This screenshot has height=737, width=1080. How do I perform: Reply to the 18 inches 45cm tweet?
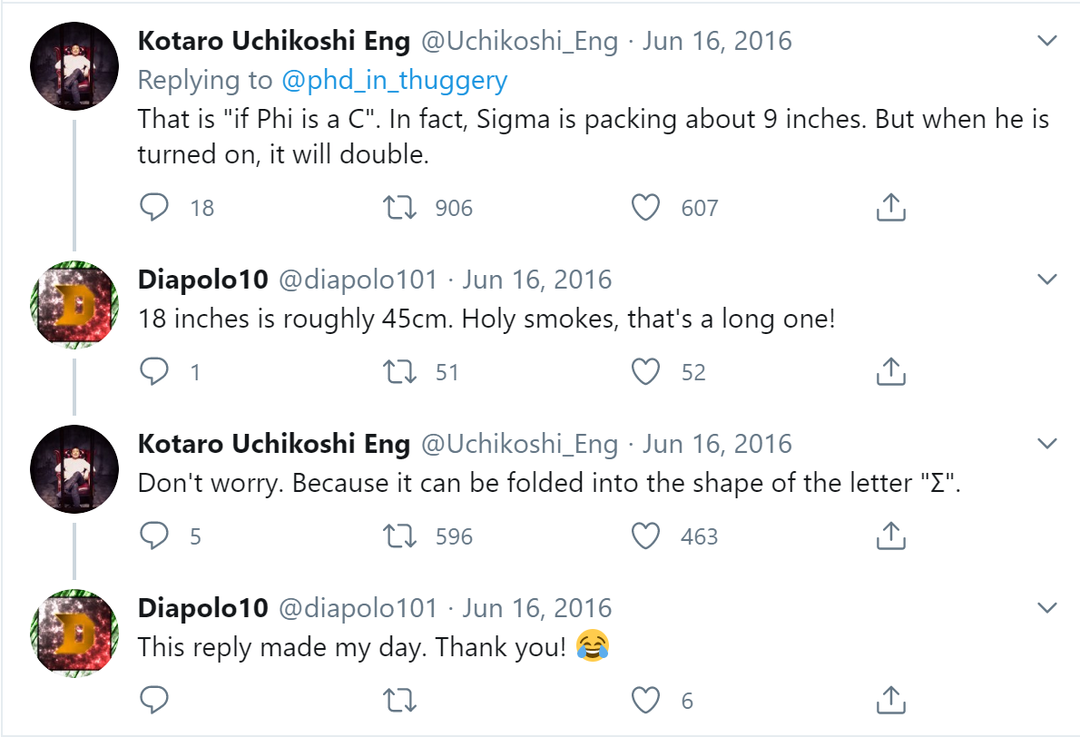pyautogui.click(x=154, y=372)
